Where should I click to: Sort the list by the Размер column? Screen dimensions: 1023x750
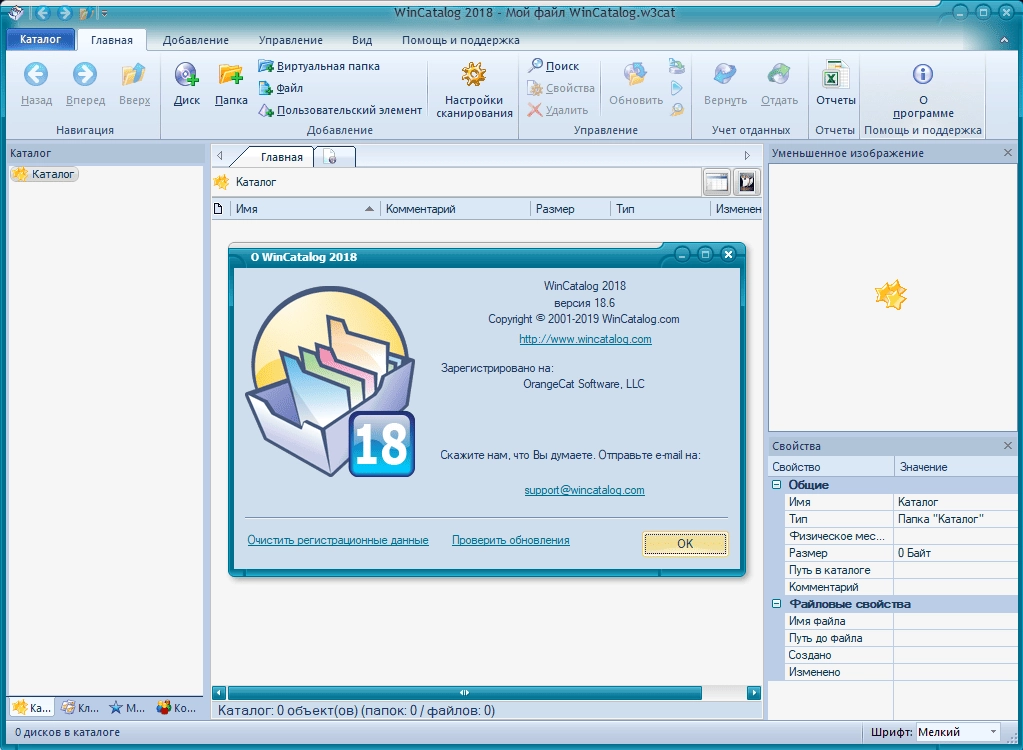570,209
